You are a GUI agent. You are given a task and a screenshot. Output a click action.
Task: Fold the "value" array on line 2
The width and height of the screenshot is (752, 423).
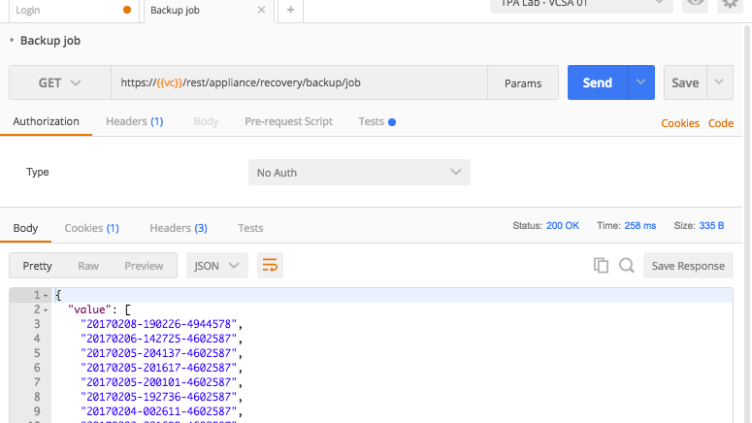coord(46,310)
